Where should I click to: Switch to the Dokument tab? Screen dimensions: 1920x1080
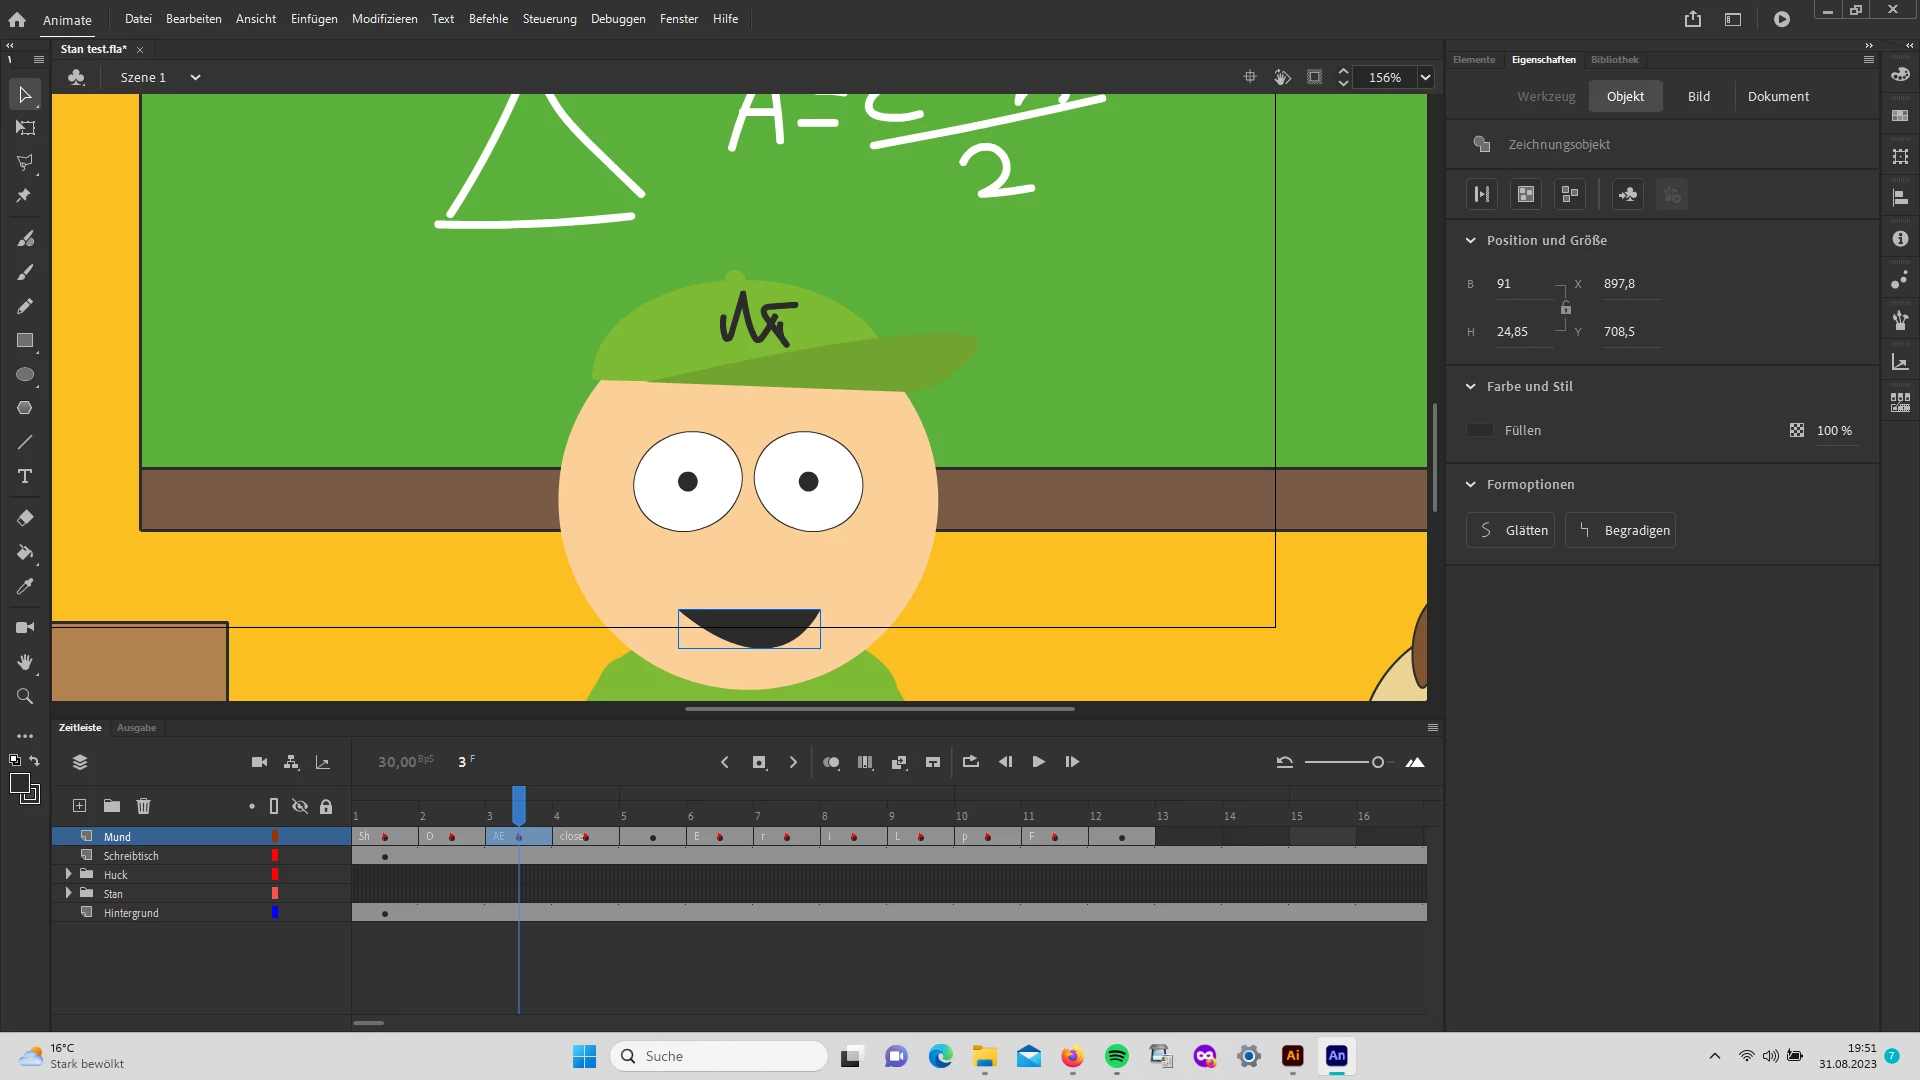coord(1777,96)
